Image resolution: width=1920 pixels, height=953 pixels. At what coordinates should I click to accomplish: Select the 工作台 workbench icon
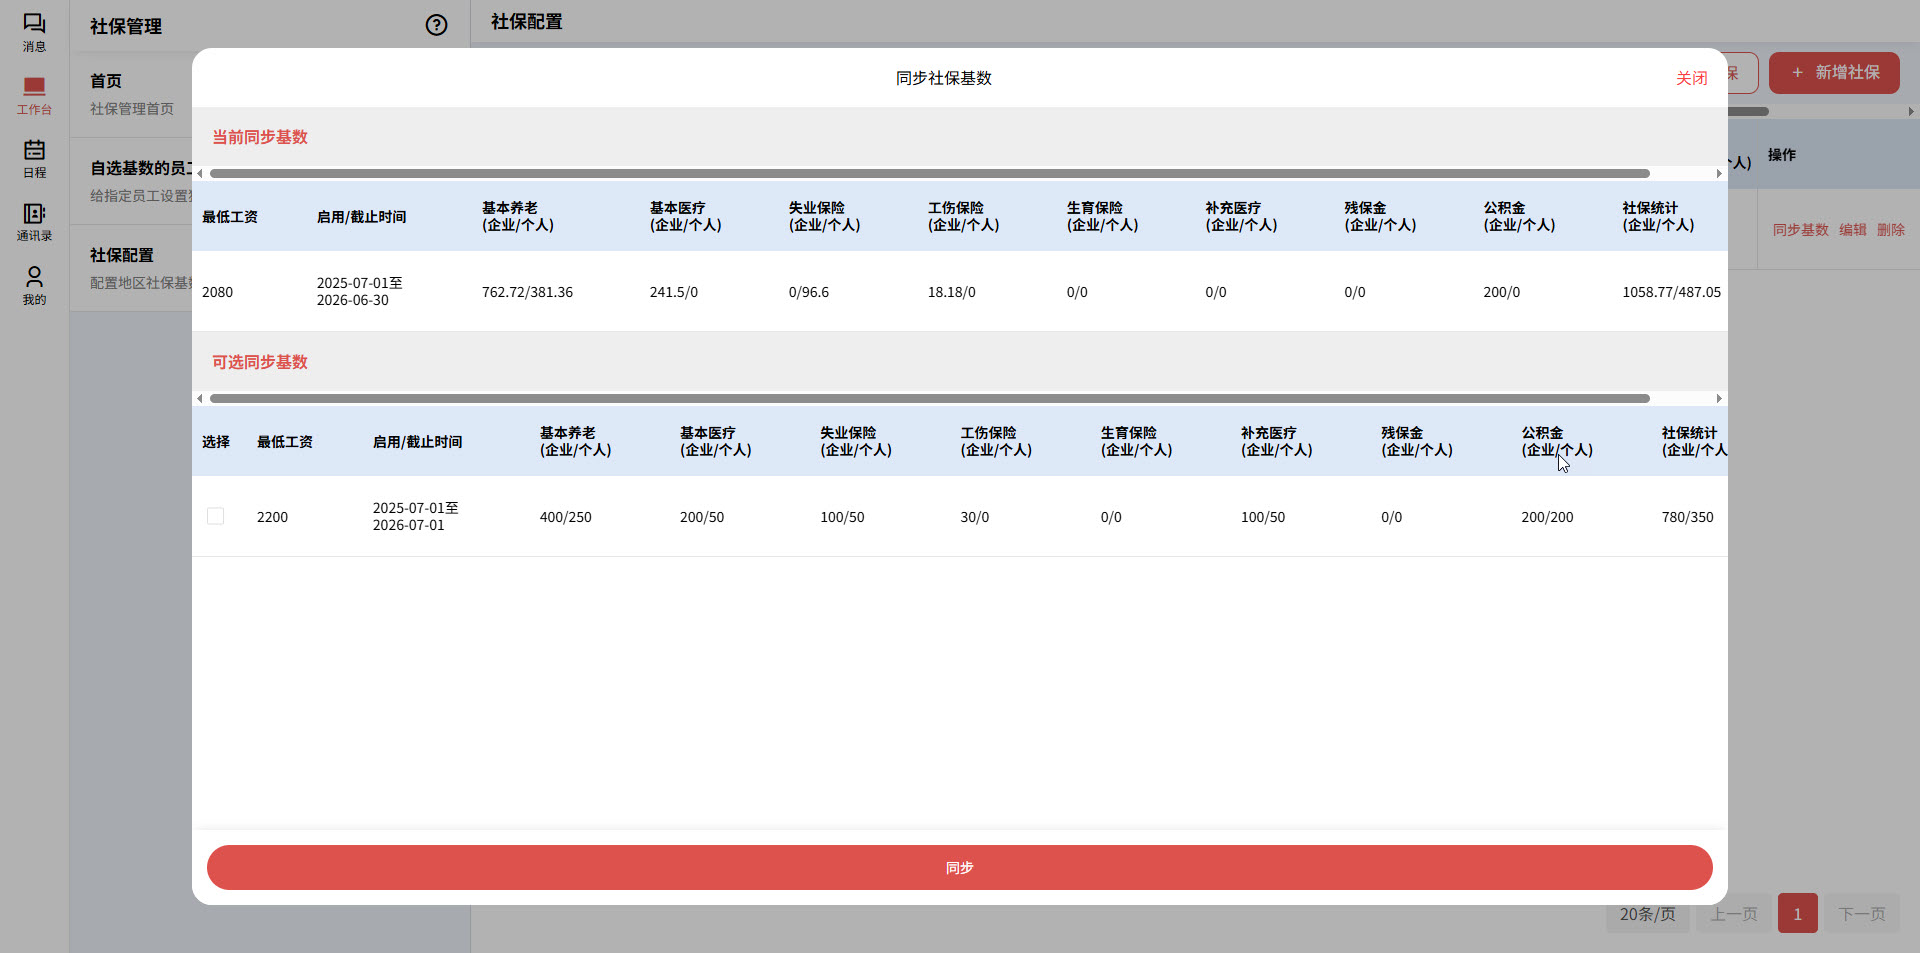[34, 96]
